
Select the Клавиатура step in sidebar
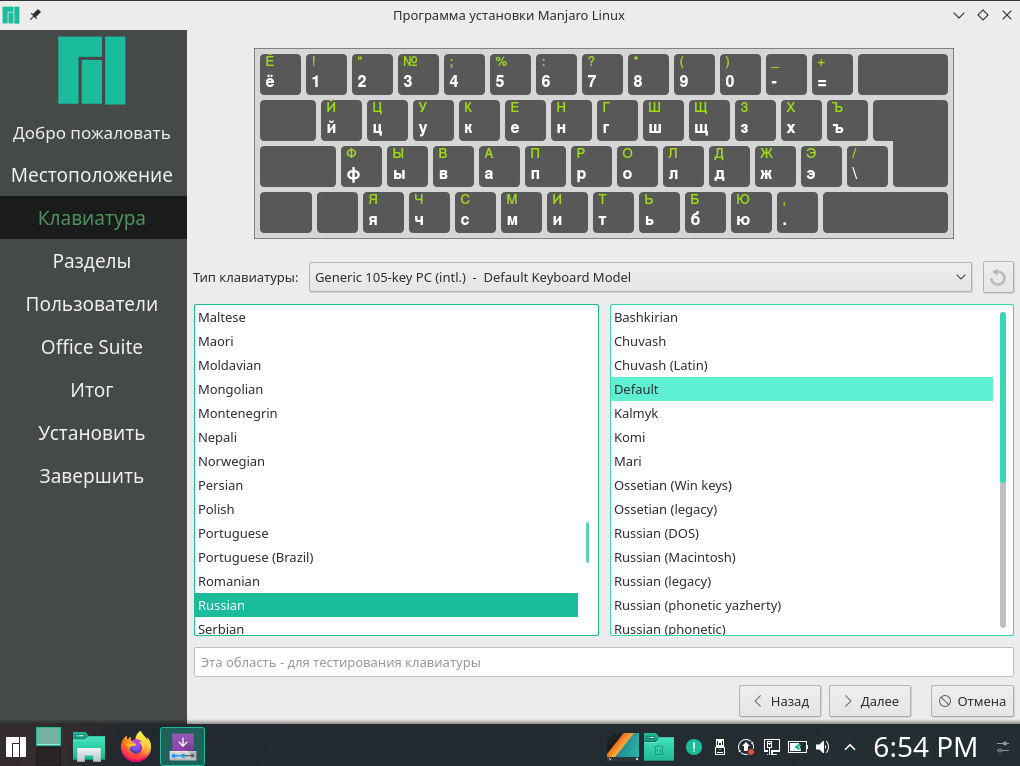[92, 218]
